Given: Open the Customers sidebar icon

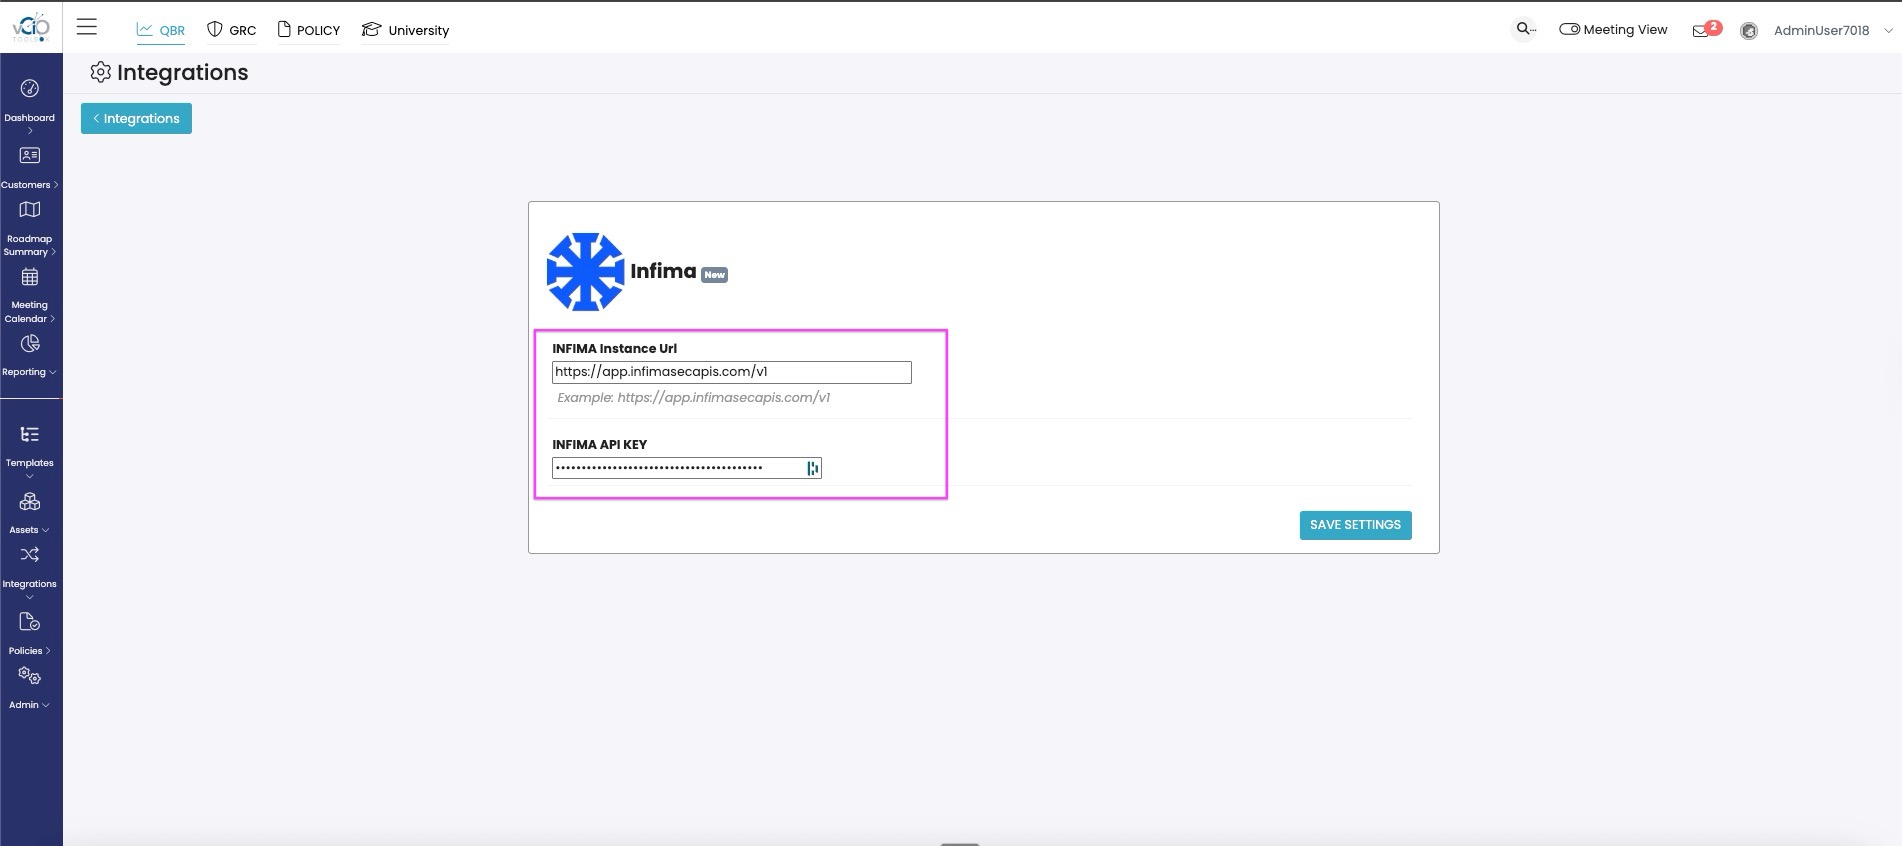Looking at the screenshot, I should coord(30,156).
